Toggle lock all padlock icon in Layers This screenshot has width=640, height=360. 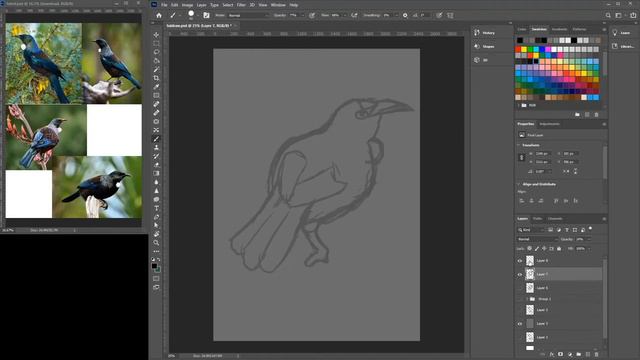(559, 249)
